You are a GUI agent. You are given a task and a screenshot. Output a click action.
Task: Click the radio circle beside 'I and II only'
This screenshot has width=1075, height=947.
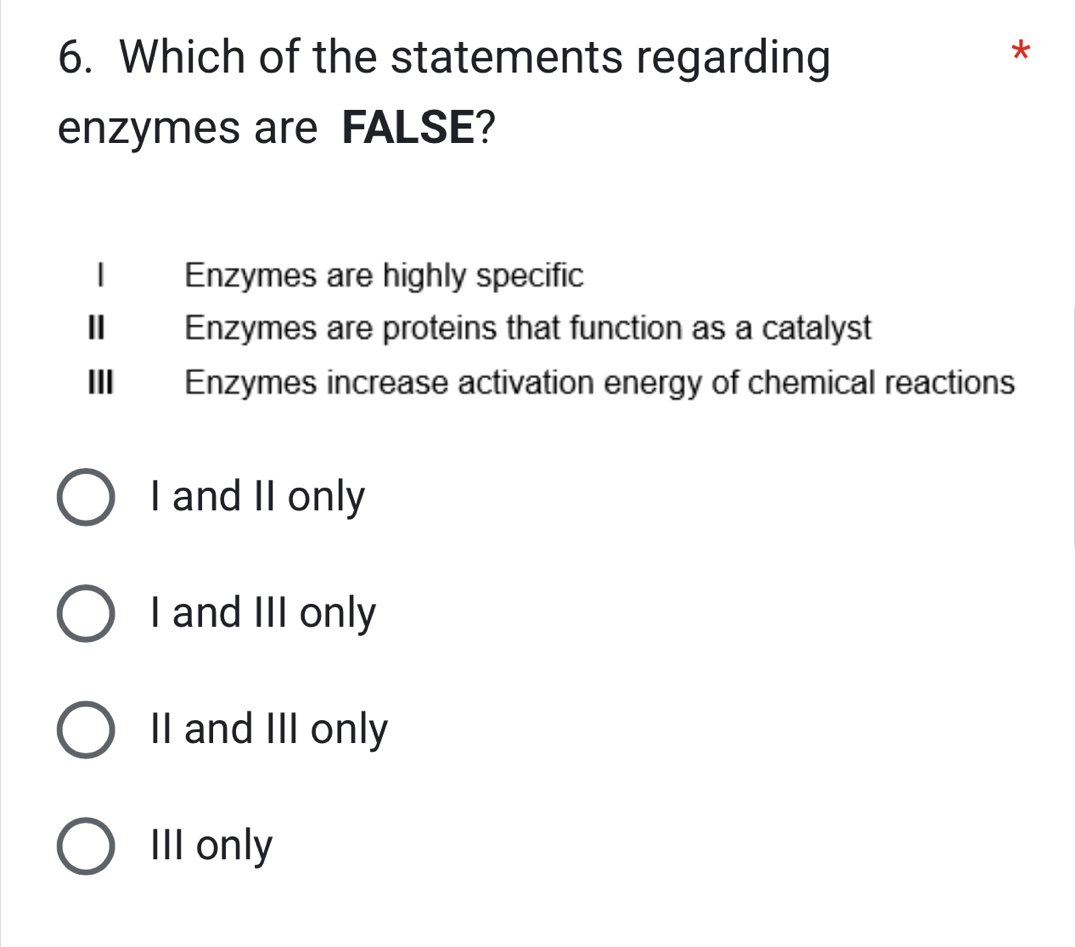[x=85, y=497]
